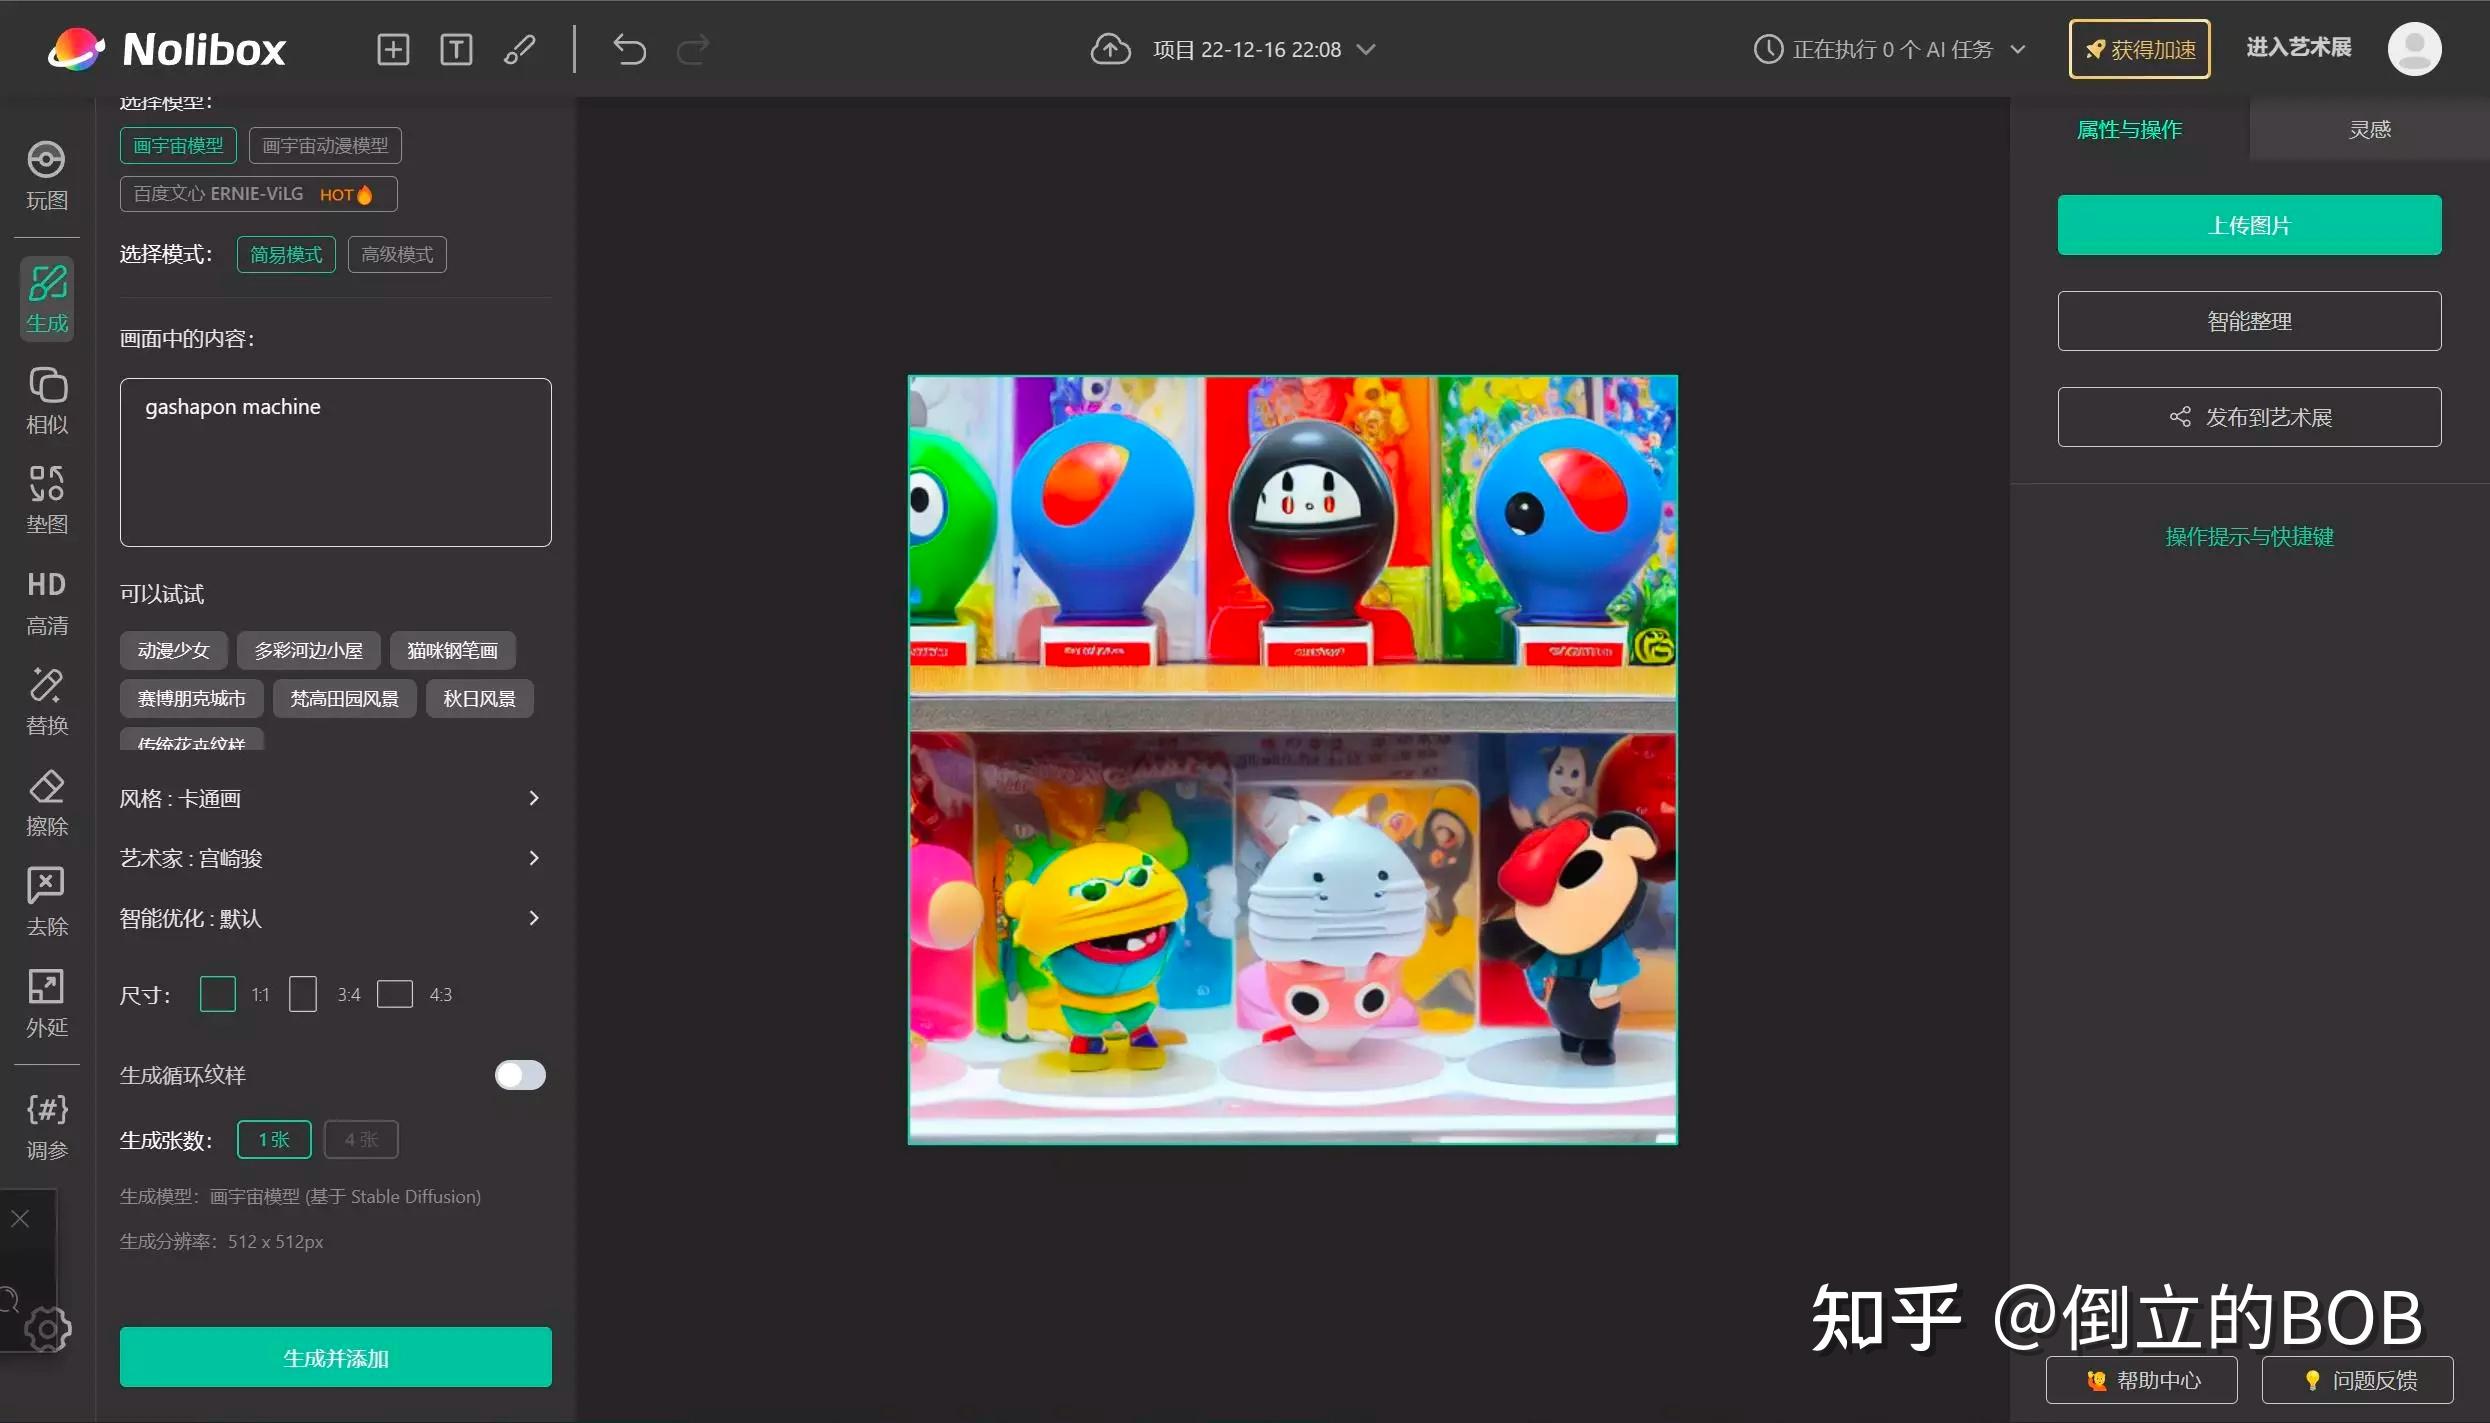Image resolution: width=2490 pixels, height=1423 pixels.
Task: Select the 垫图 tool
Action: pyautogui.click(x=46, y=499)
